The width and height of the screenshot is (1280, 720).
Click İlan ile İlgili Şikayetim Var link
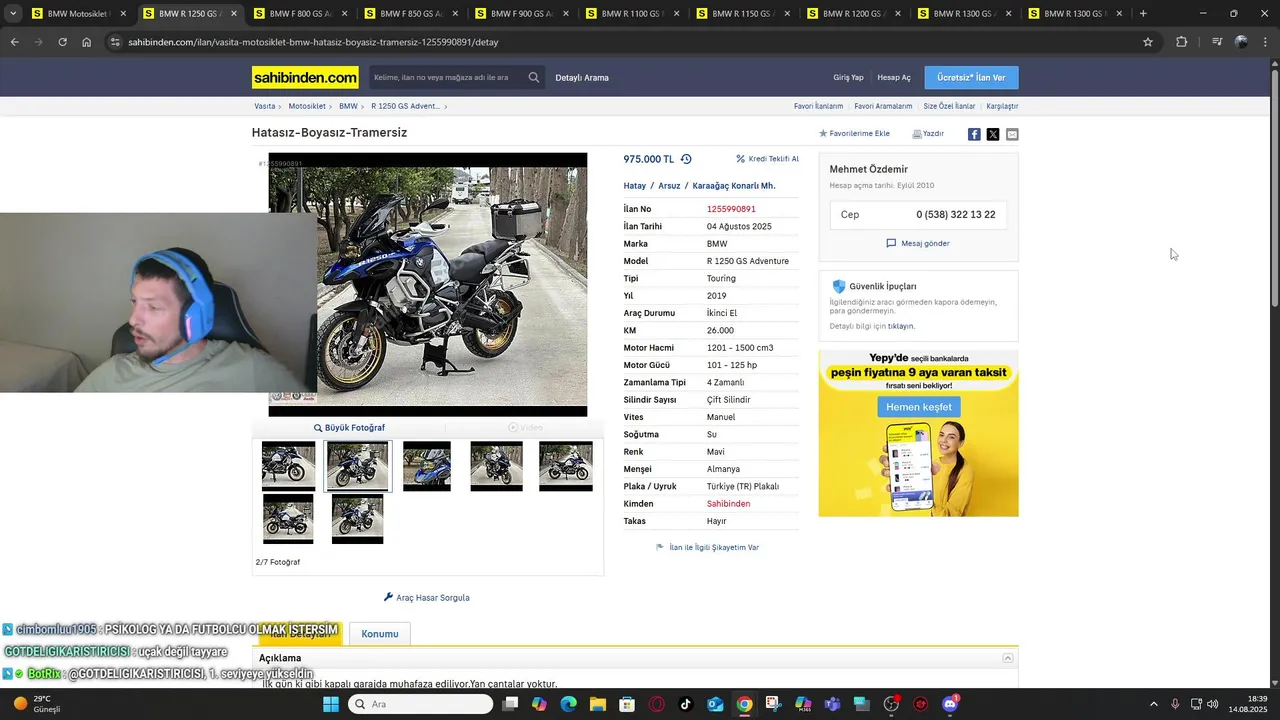(x=714, y=547)
